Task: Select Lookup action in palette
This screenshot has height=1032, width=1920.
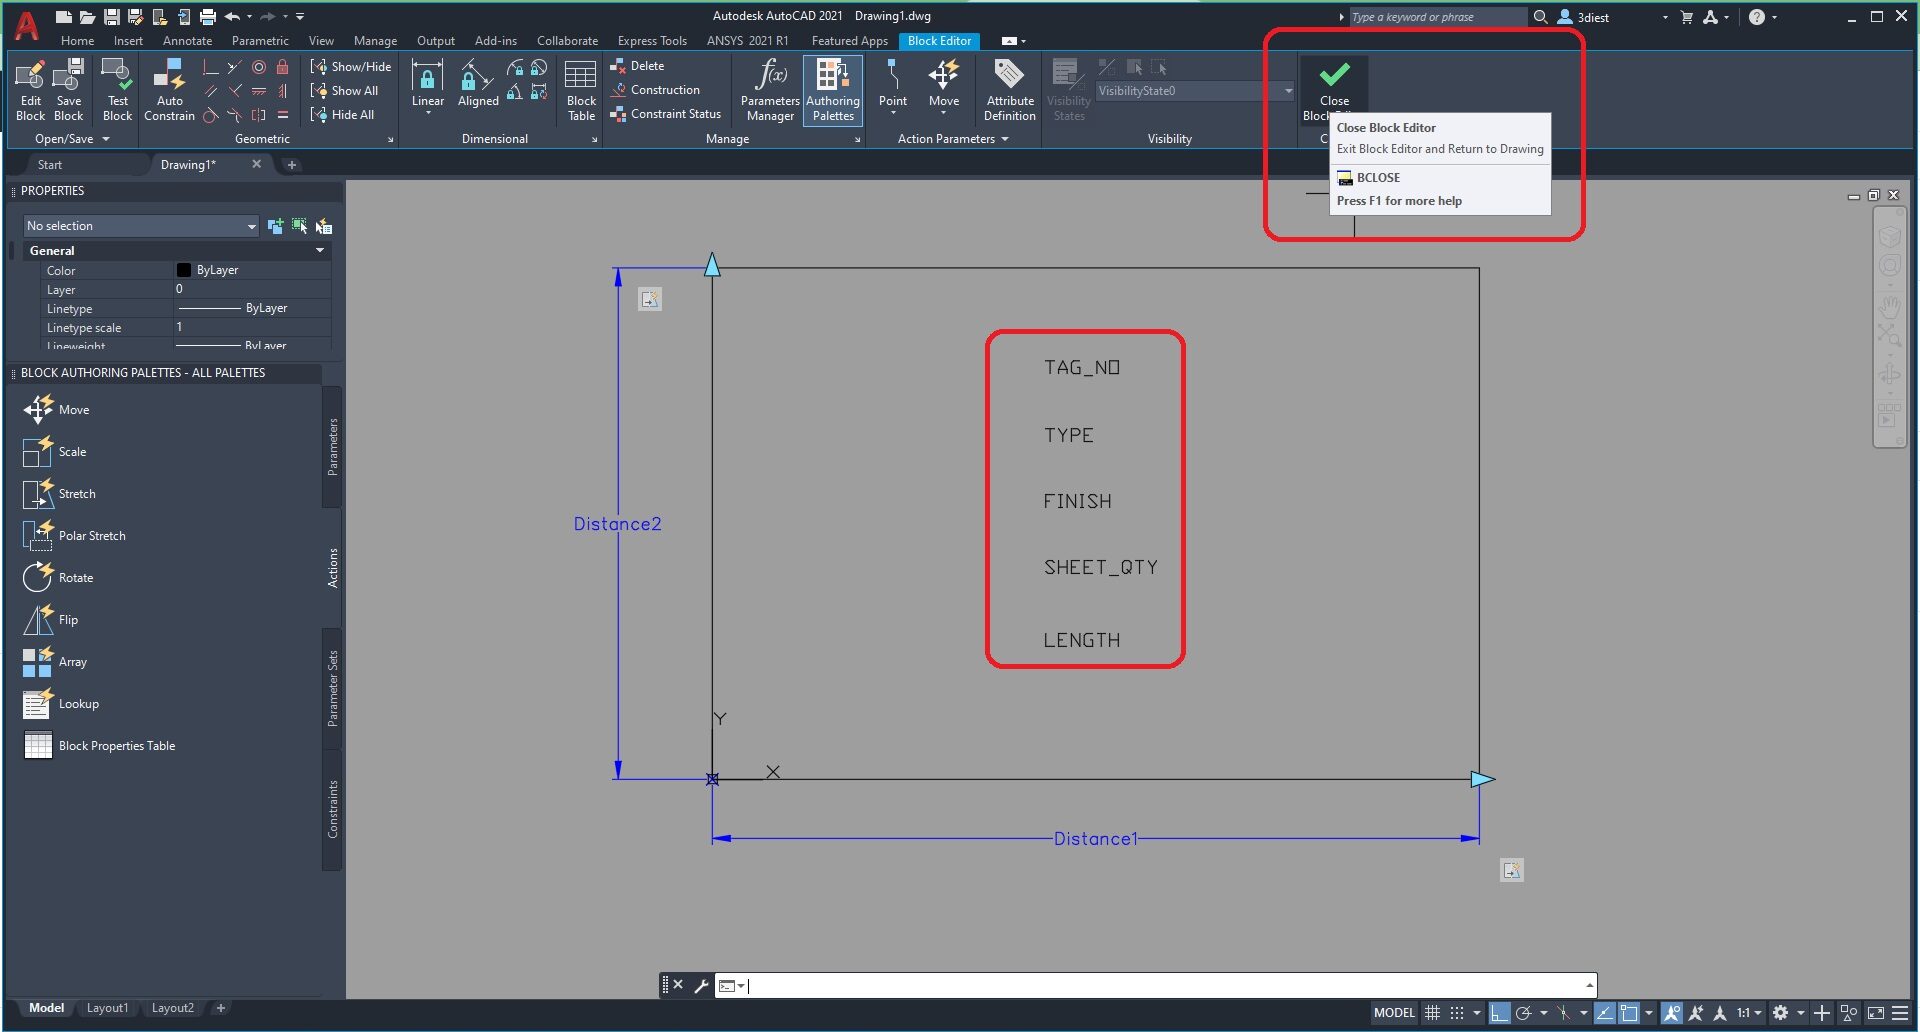Action: 61,704
